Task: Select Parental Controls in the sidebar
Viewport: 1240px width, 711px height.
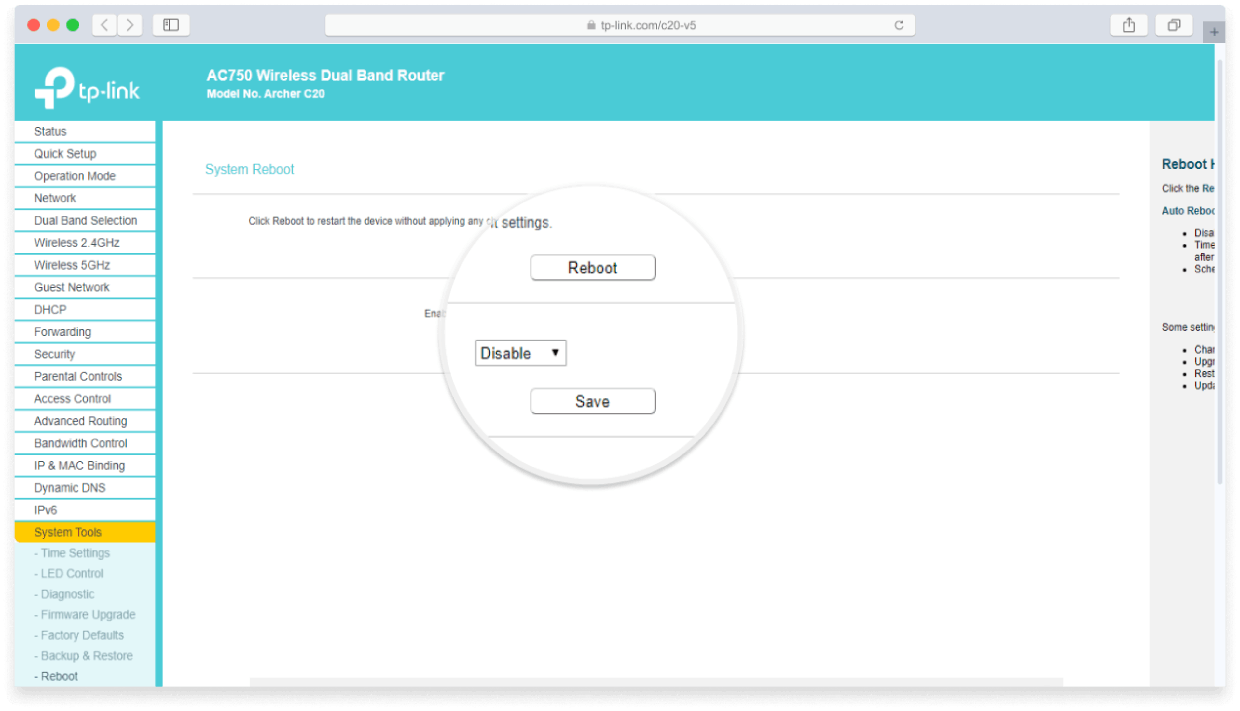Action: [x=86, y=376]
